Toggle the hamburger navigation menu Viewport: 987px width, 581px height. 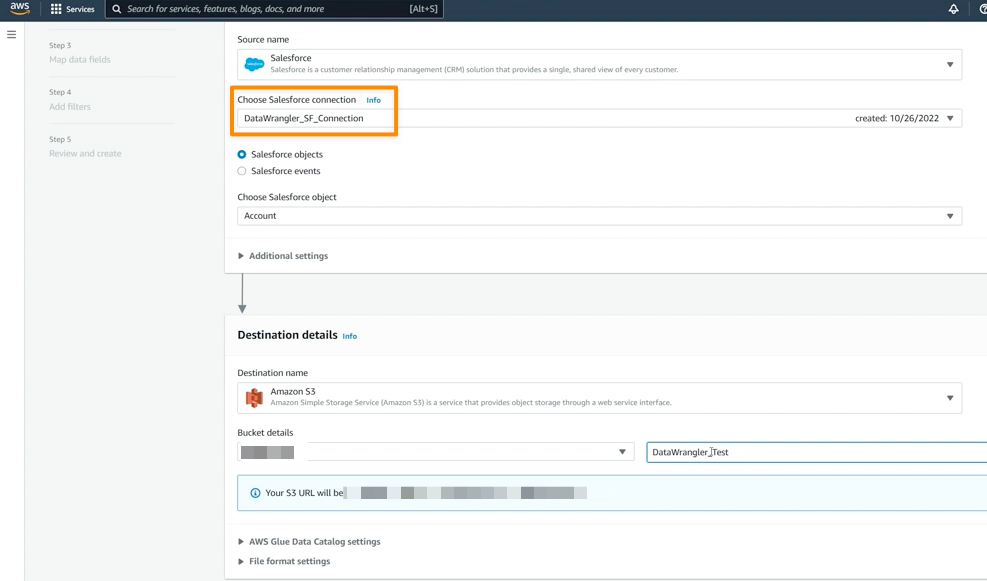click(11, 35)
